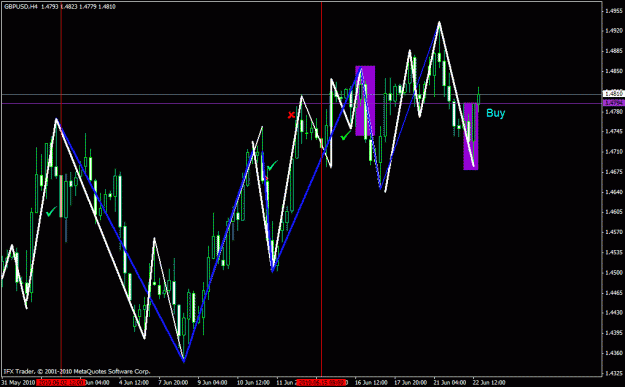Click the 1.4500 price axis label

click(x=614, y=273)
